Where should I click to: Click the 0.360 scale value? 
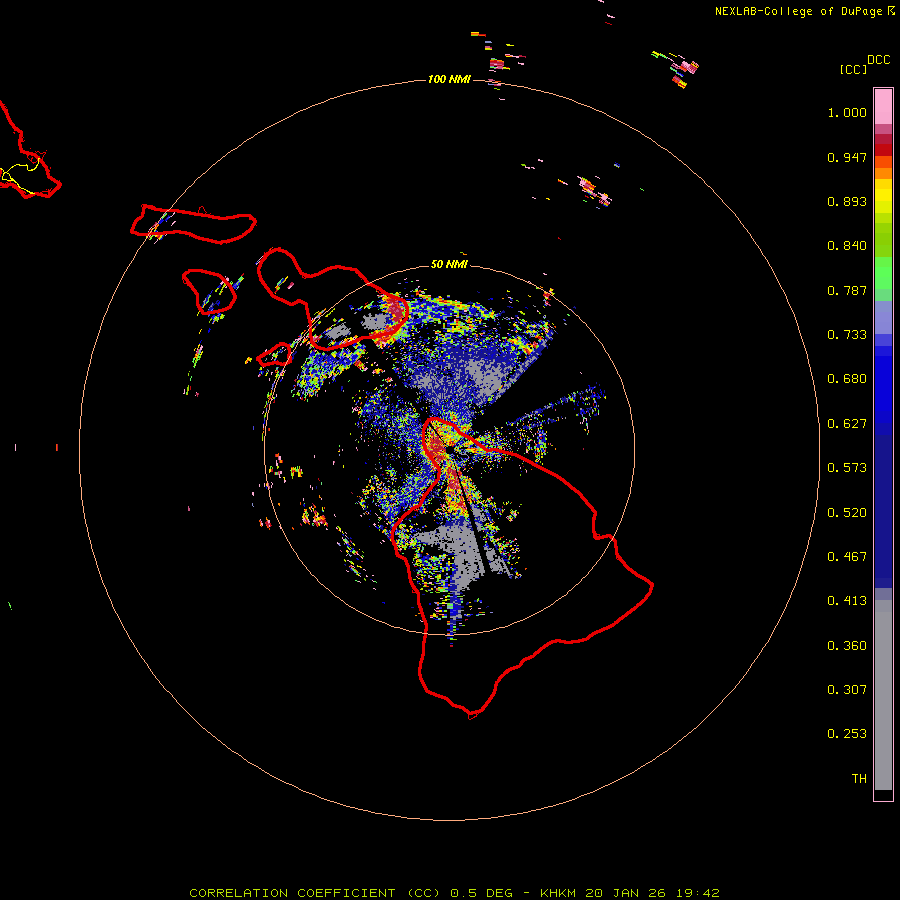point(847,646)
